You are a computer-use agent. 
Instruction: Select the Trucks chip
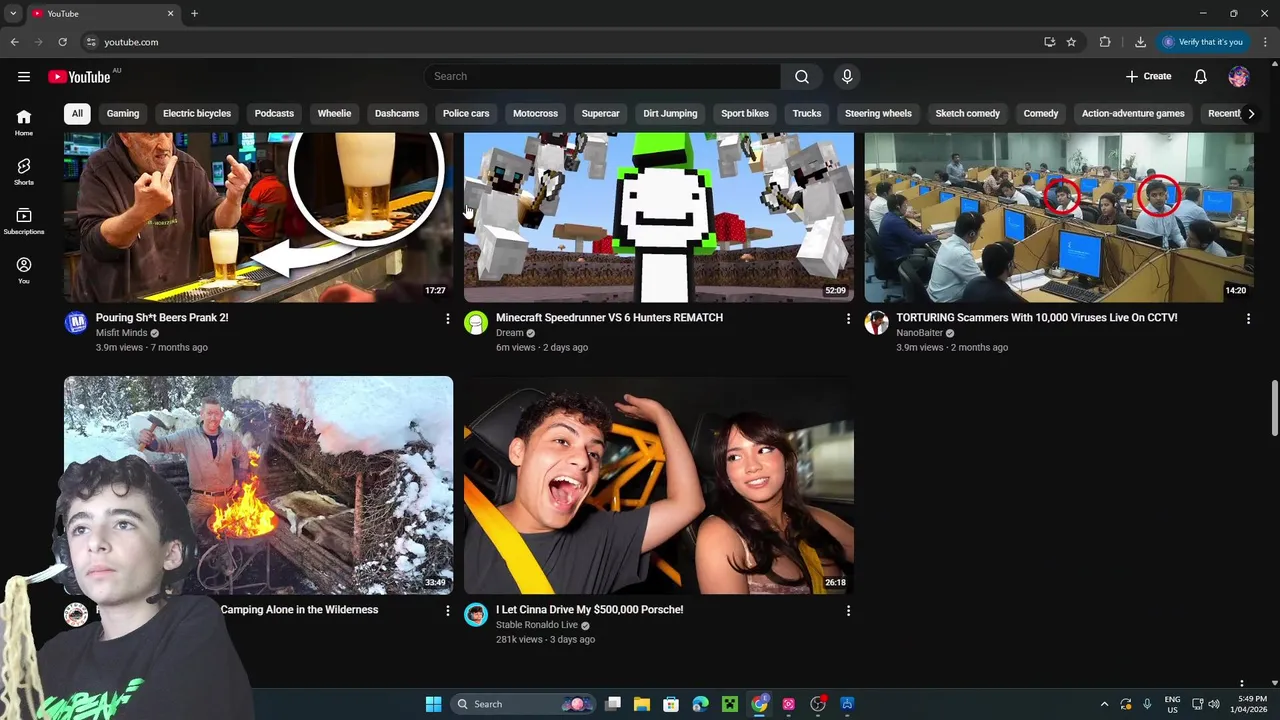[807, 113]
